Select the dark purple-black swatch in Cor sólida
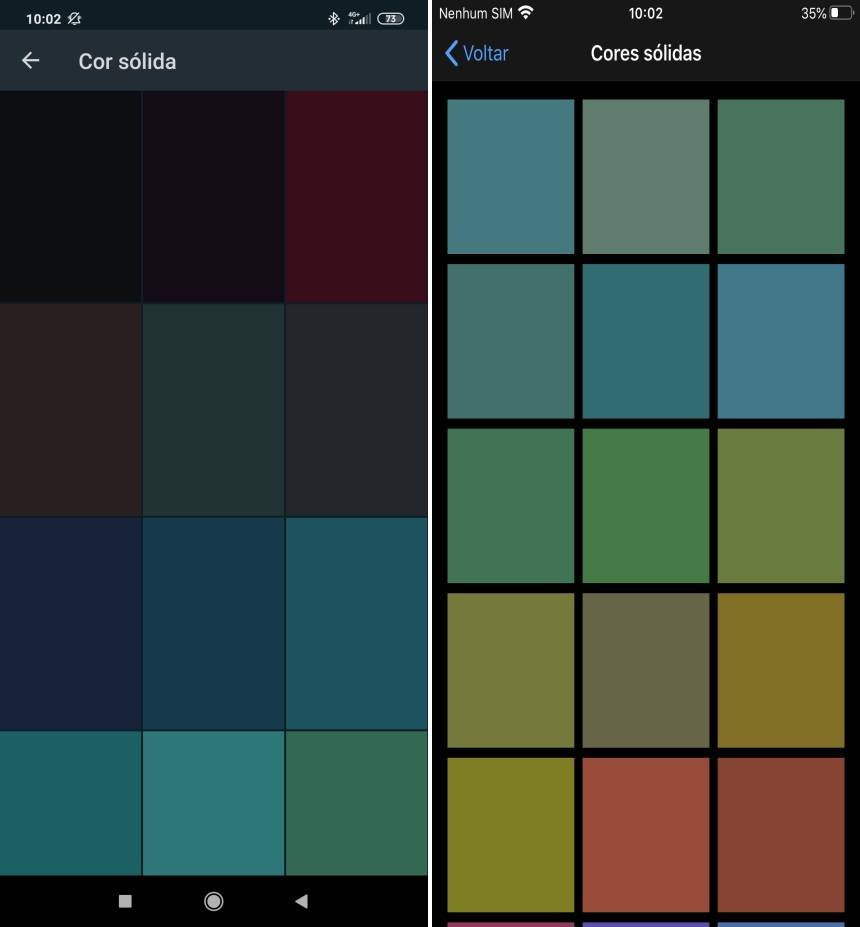This screenshot has height=927, width=860. pyautogui.click(x=213, y=197)
